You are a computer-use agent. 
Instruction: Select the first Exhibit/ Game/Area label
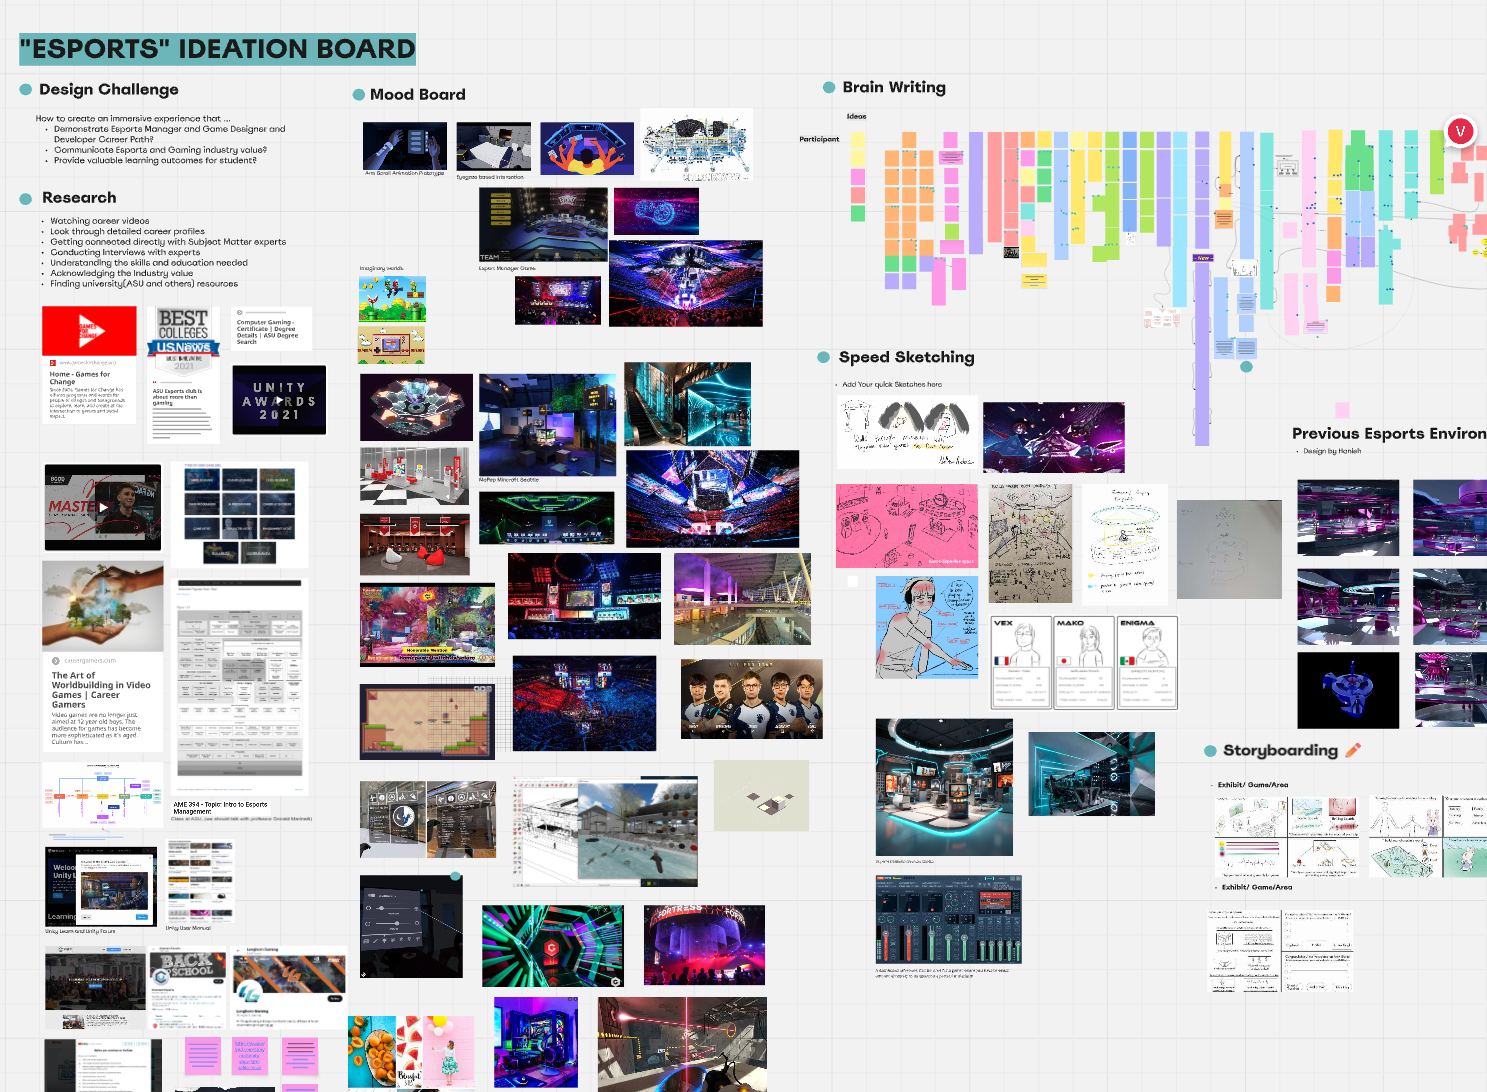coord(1253,785)
